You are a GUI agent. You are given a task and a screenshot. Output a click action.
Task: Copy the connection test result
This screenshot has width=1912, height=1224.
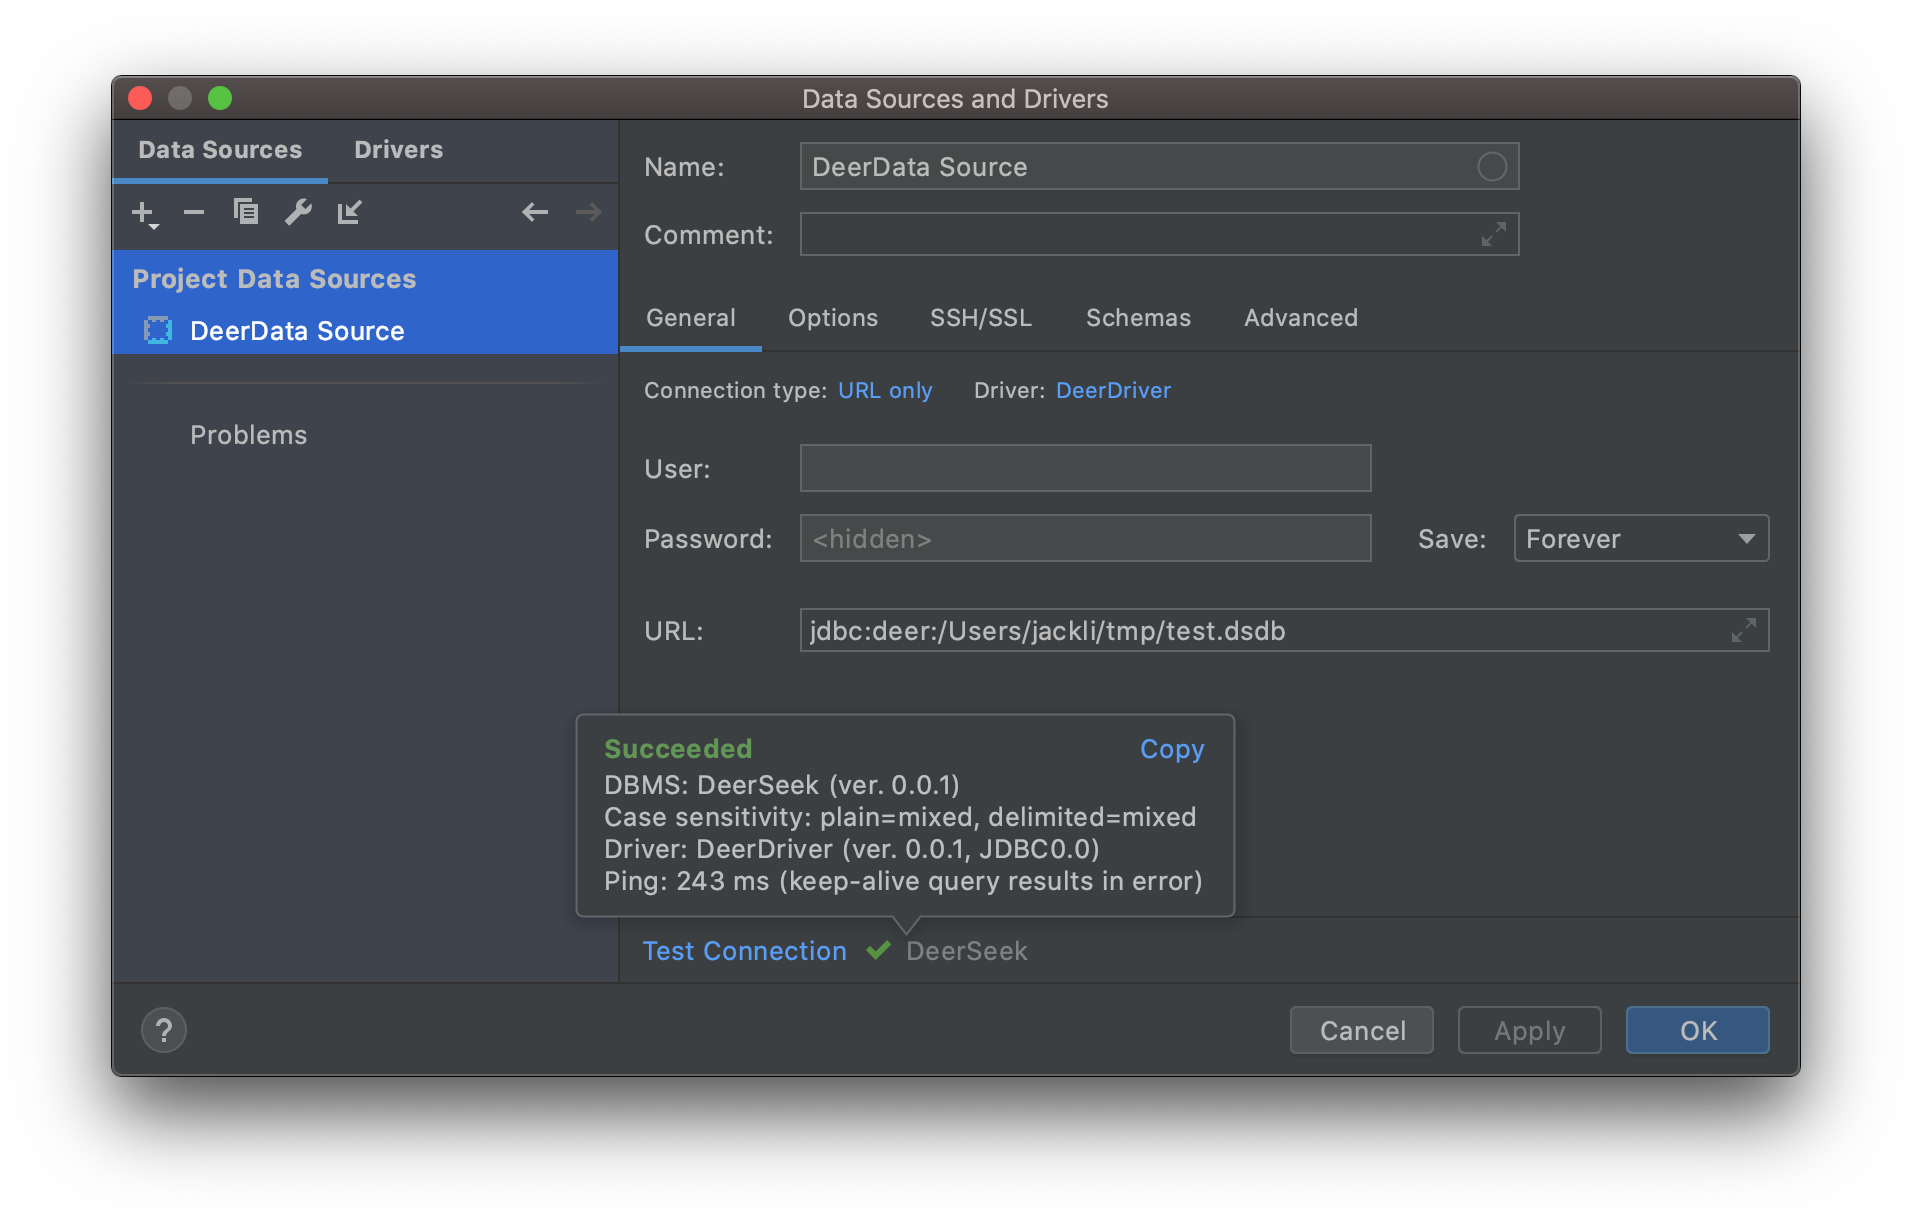(1172, 749)
